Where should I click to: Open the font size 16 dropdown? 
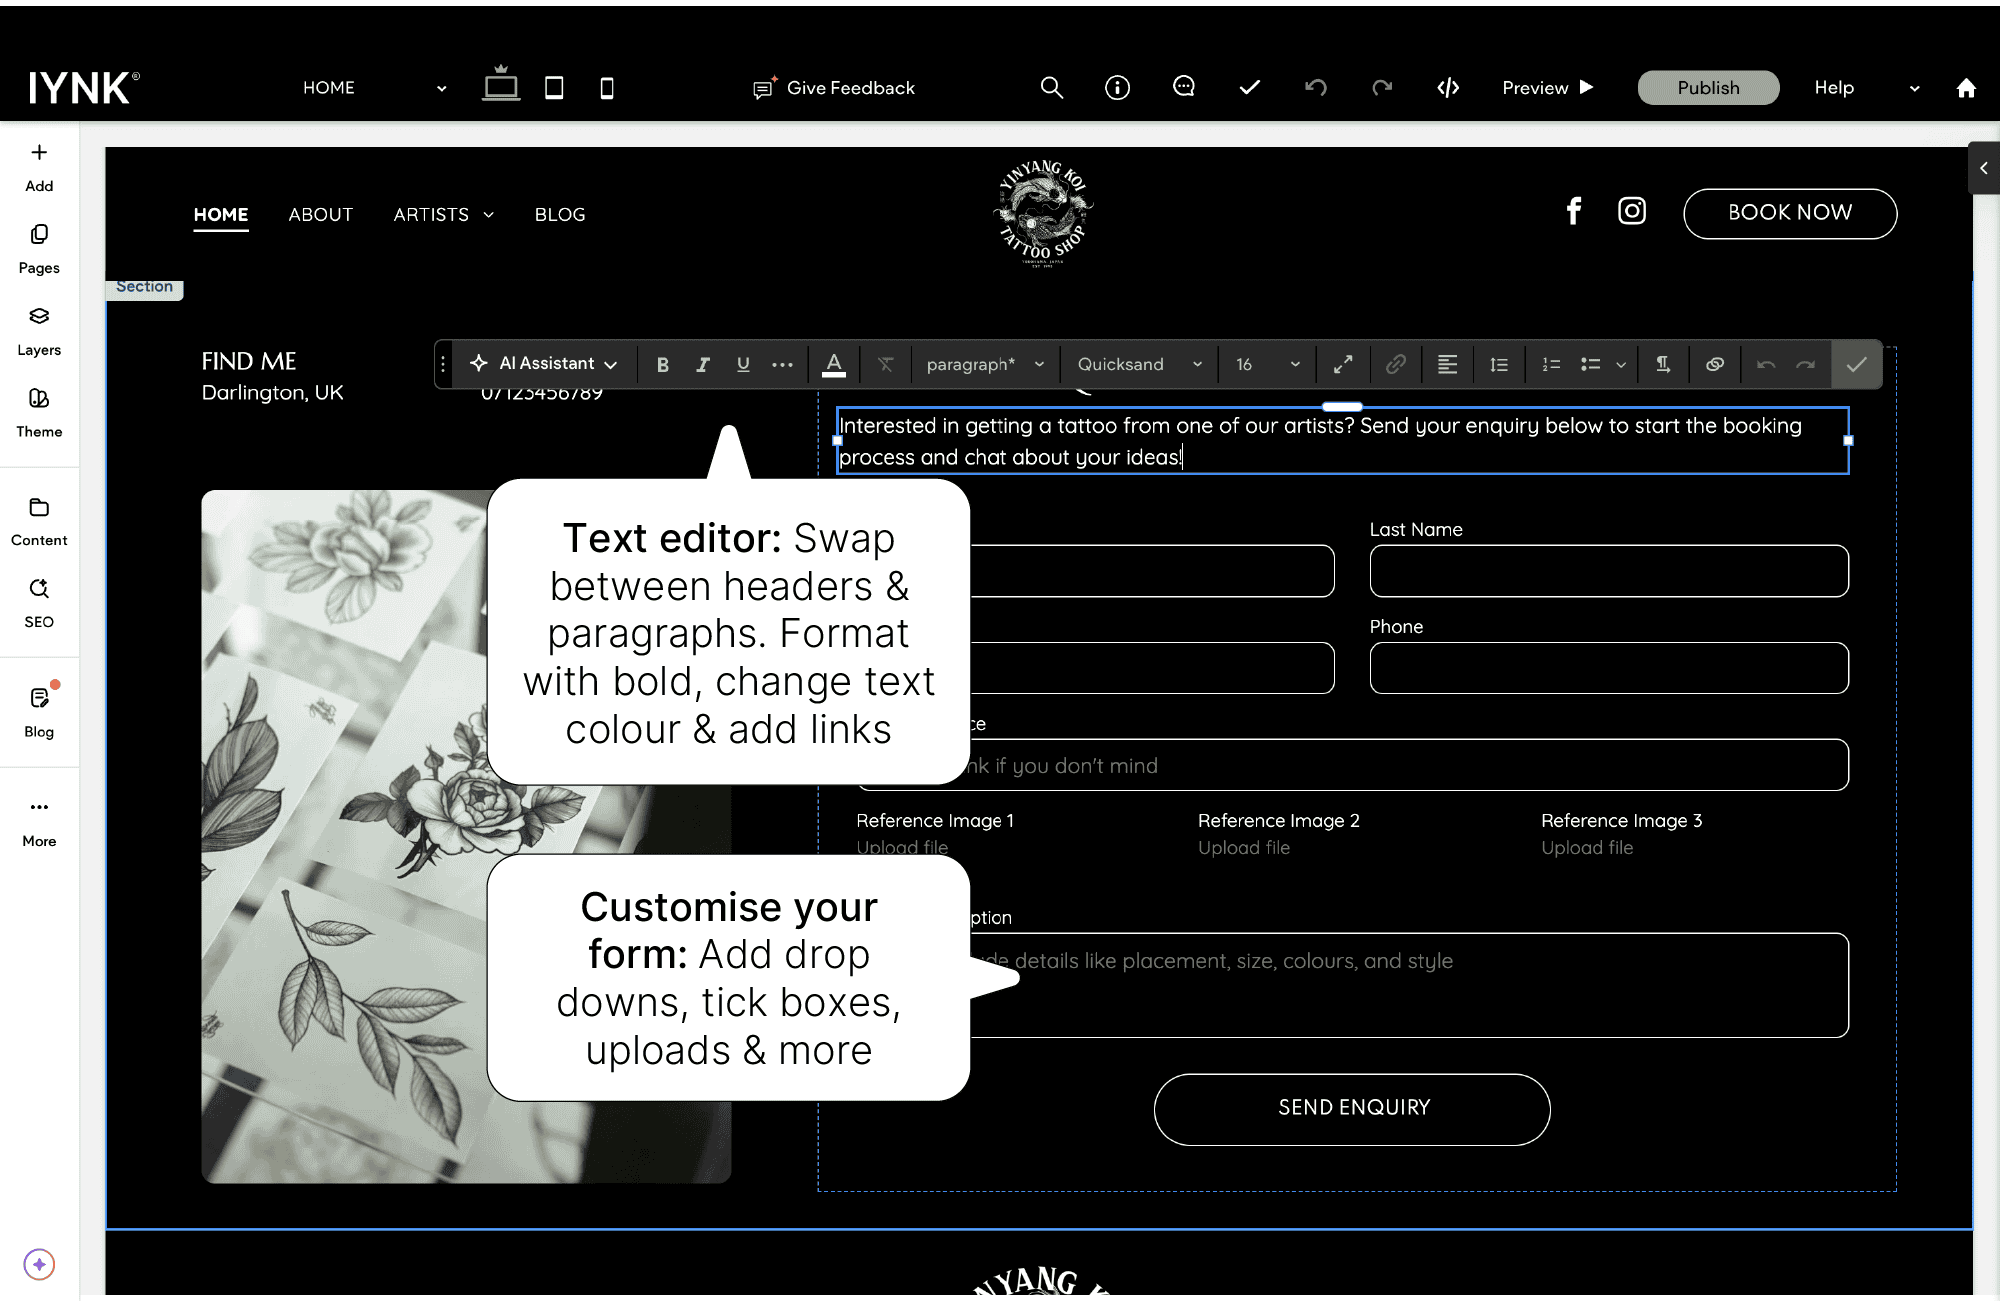pos(1266,364)
